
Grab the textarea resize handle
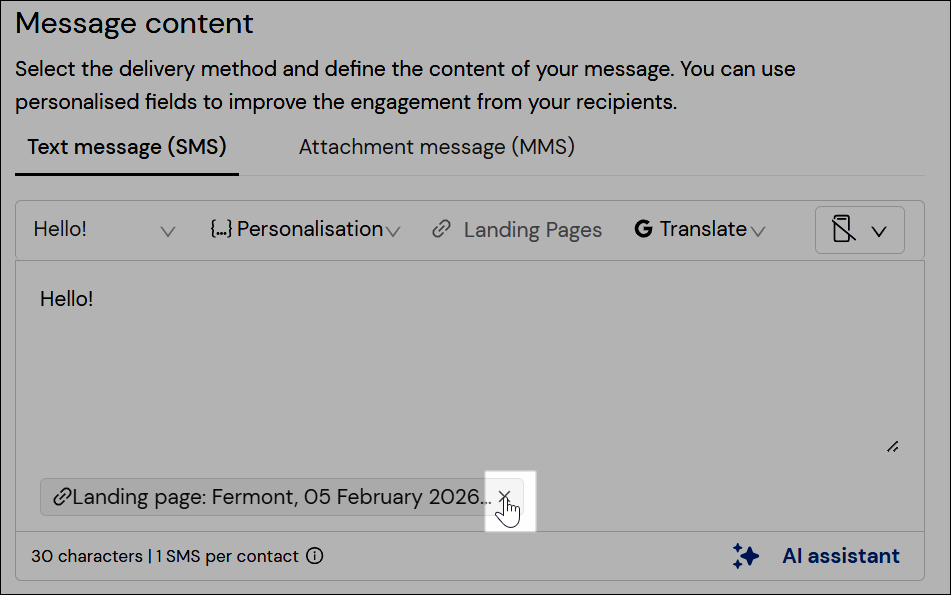coord(893,447)
